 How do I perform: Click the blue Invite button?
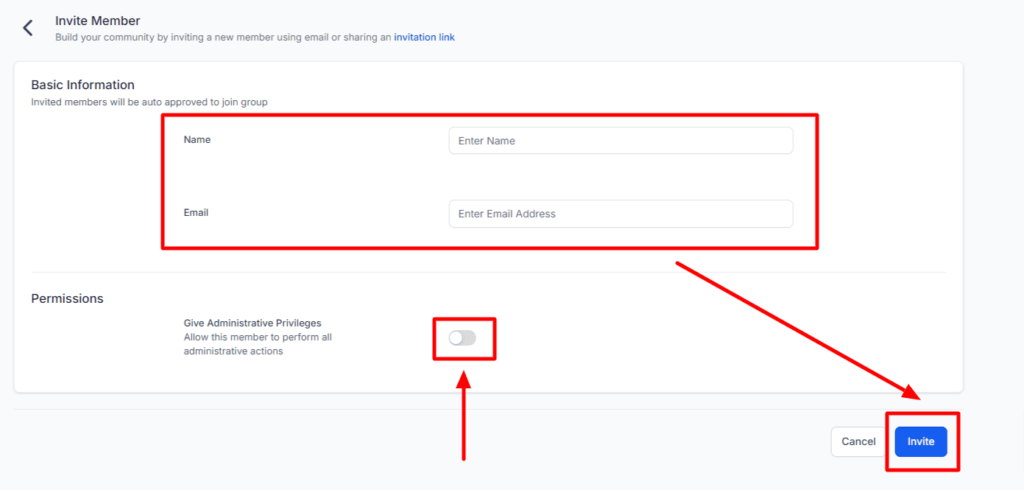(920, 441)
